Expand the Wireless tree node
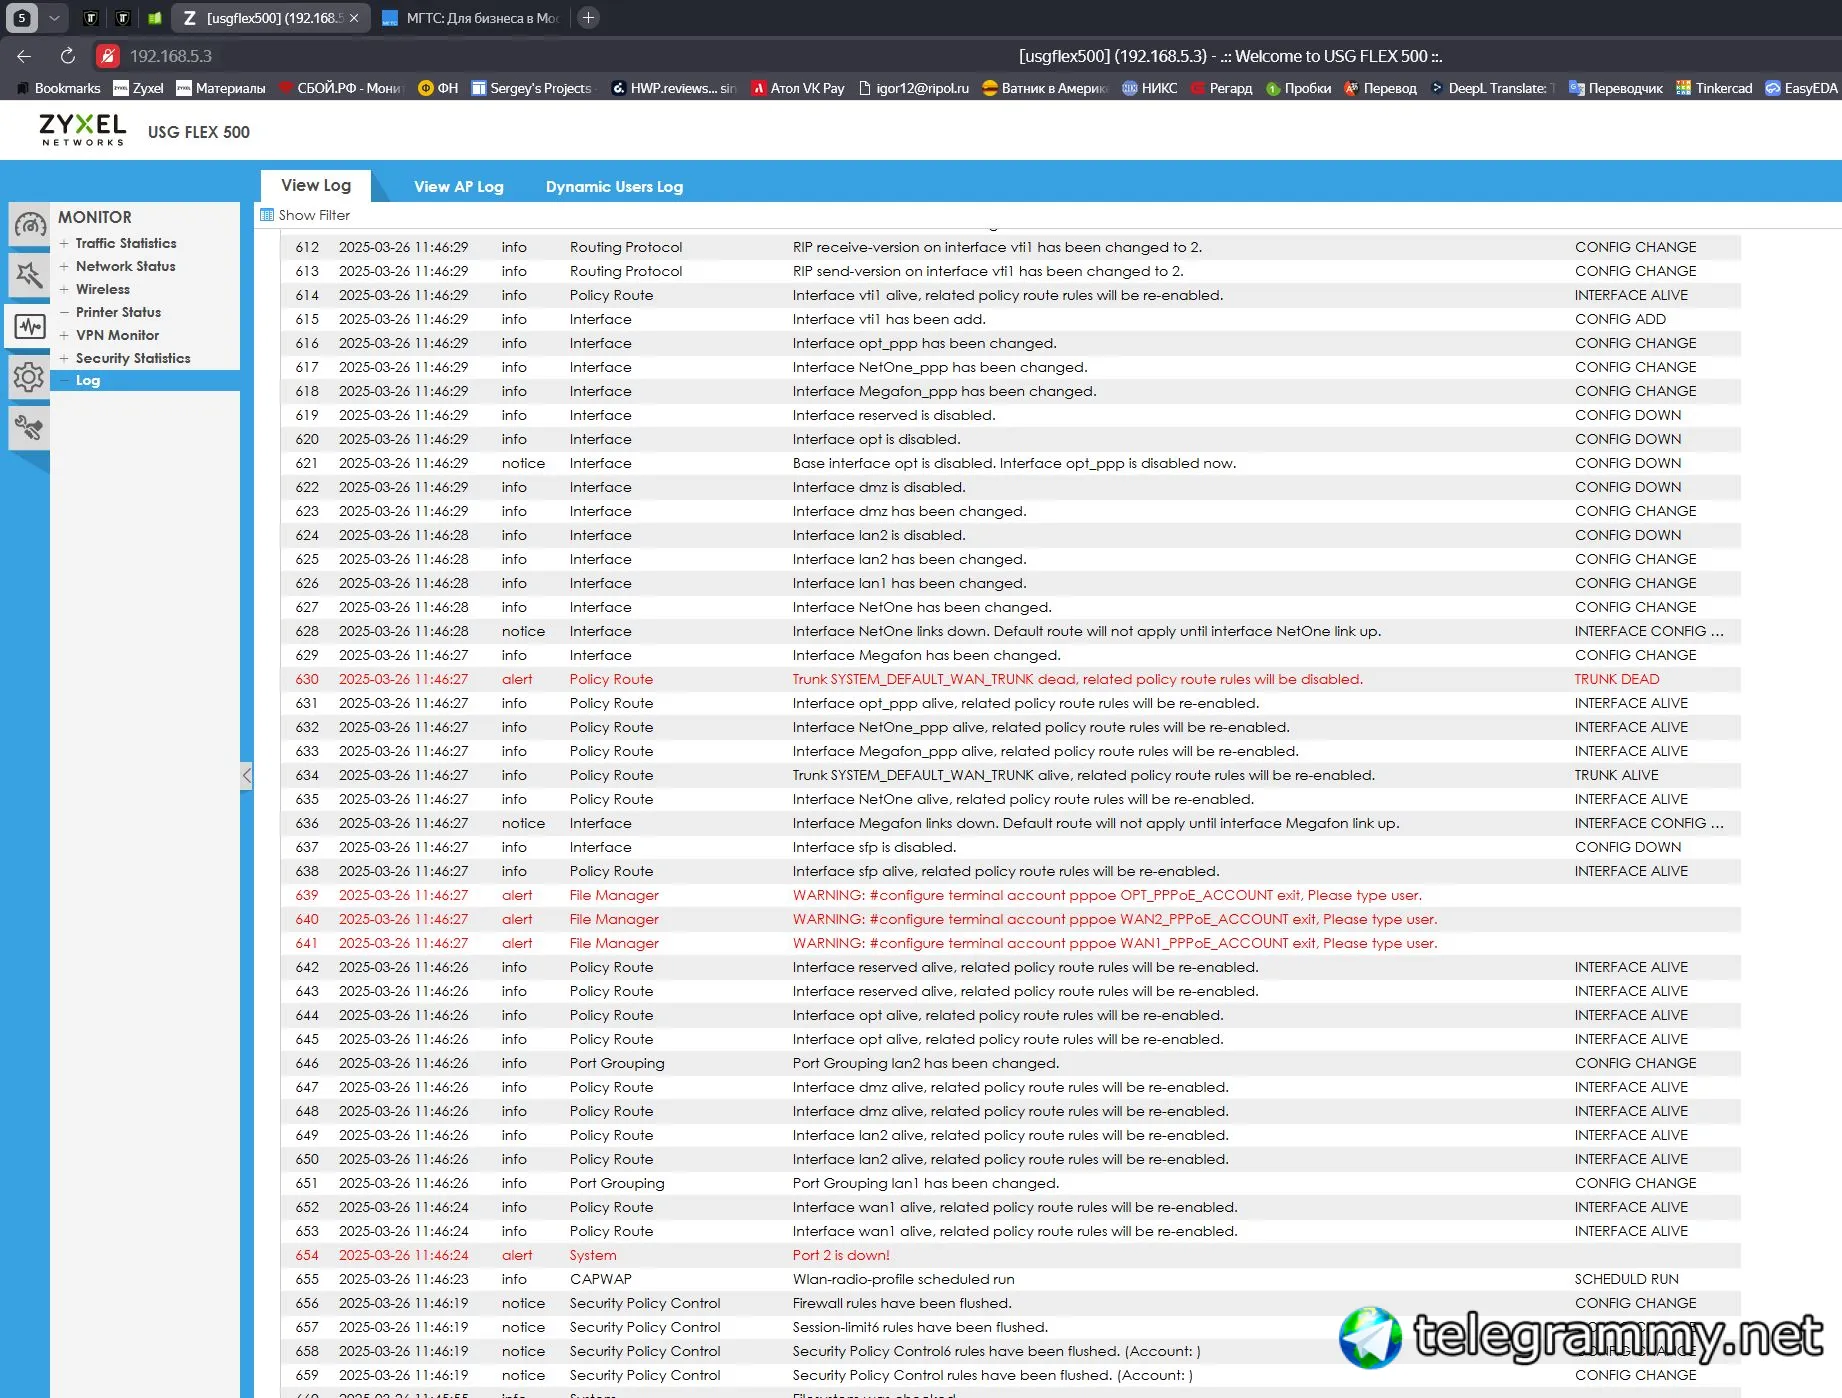Screen dimensions: 1842x1398 [64, 289]
